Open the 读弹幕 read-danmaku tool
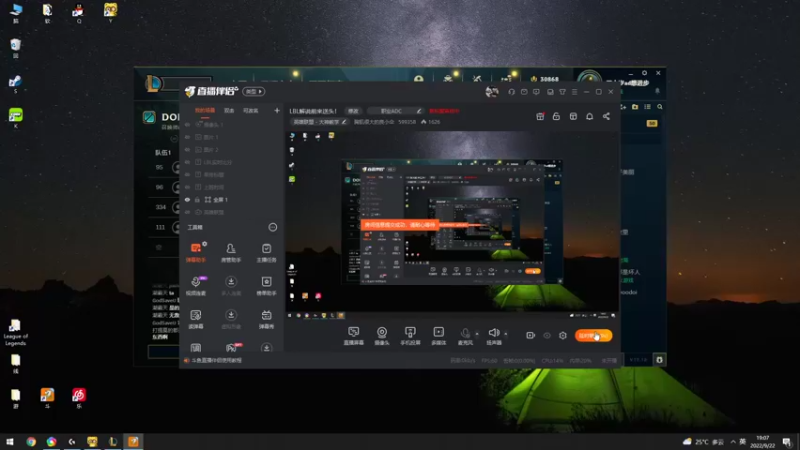The height and width of the screenshot is (450, 800). (x=196, y=319)
